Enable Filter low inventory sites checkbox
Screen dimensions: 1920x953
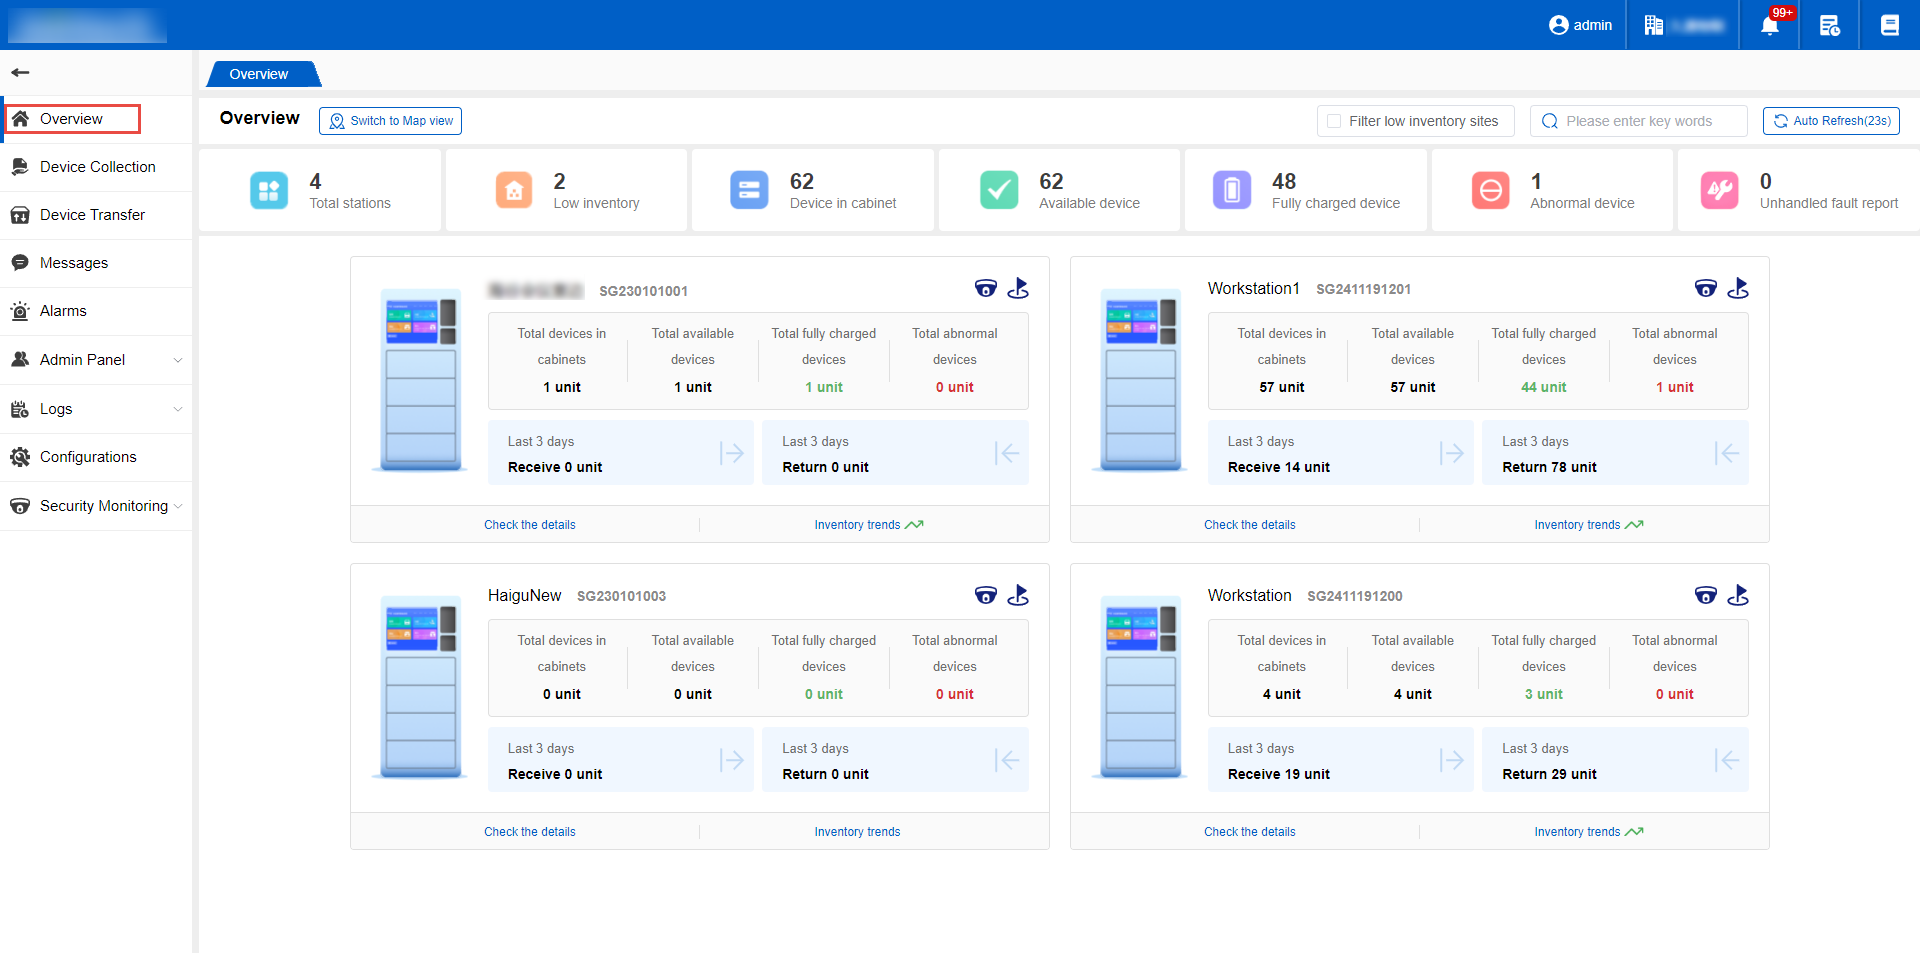click(1334, 121)
